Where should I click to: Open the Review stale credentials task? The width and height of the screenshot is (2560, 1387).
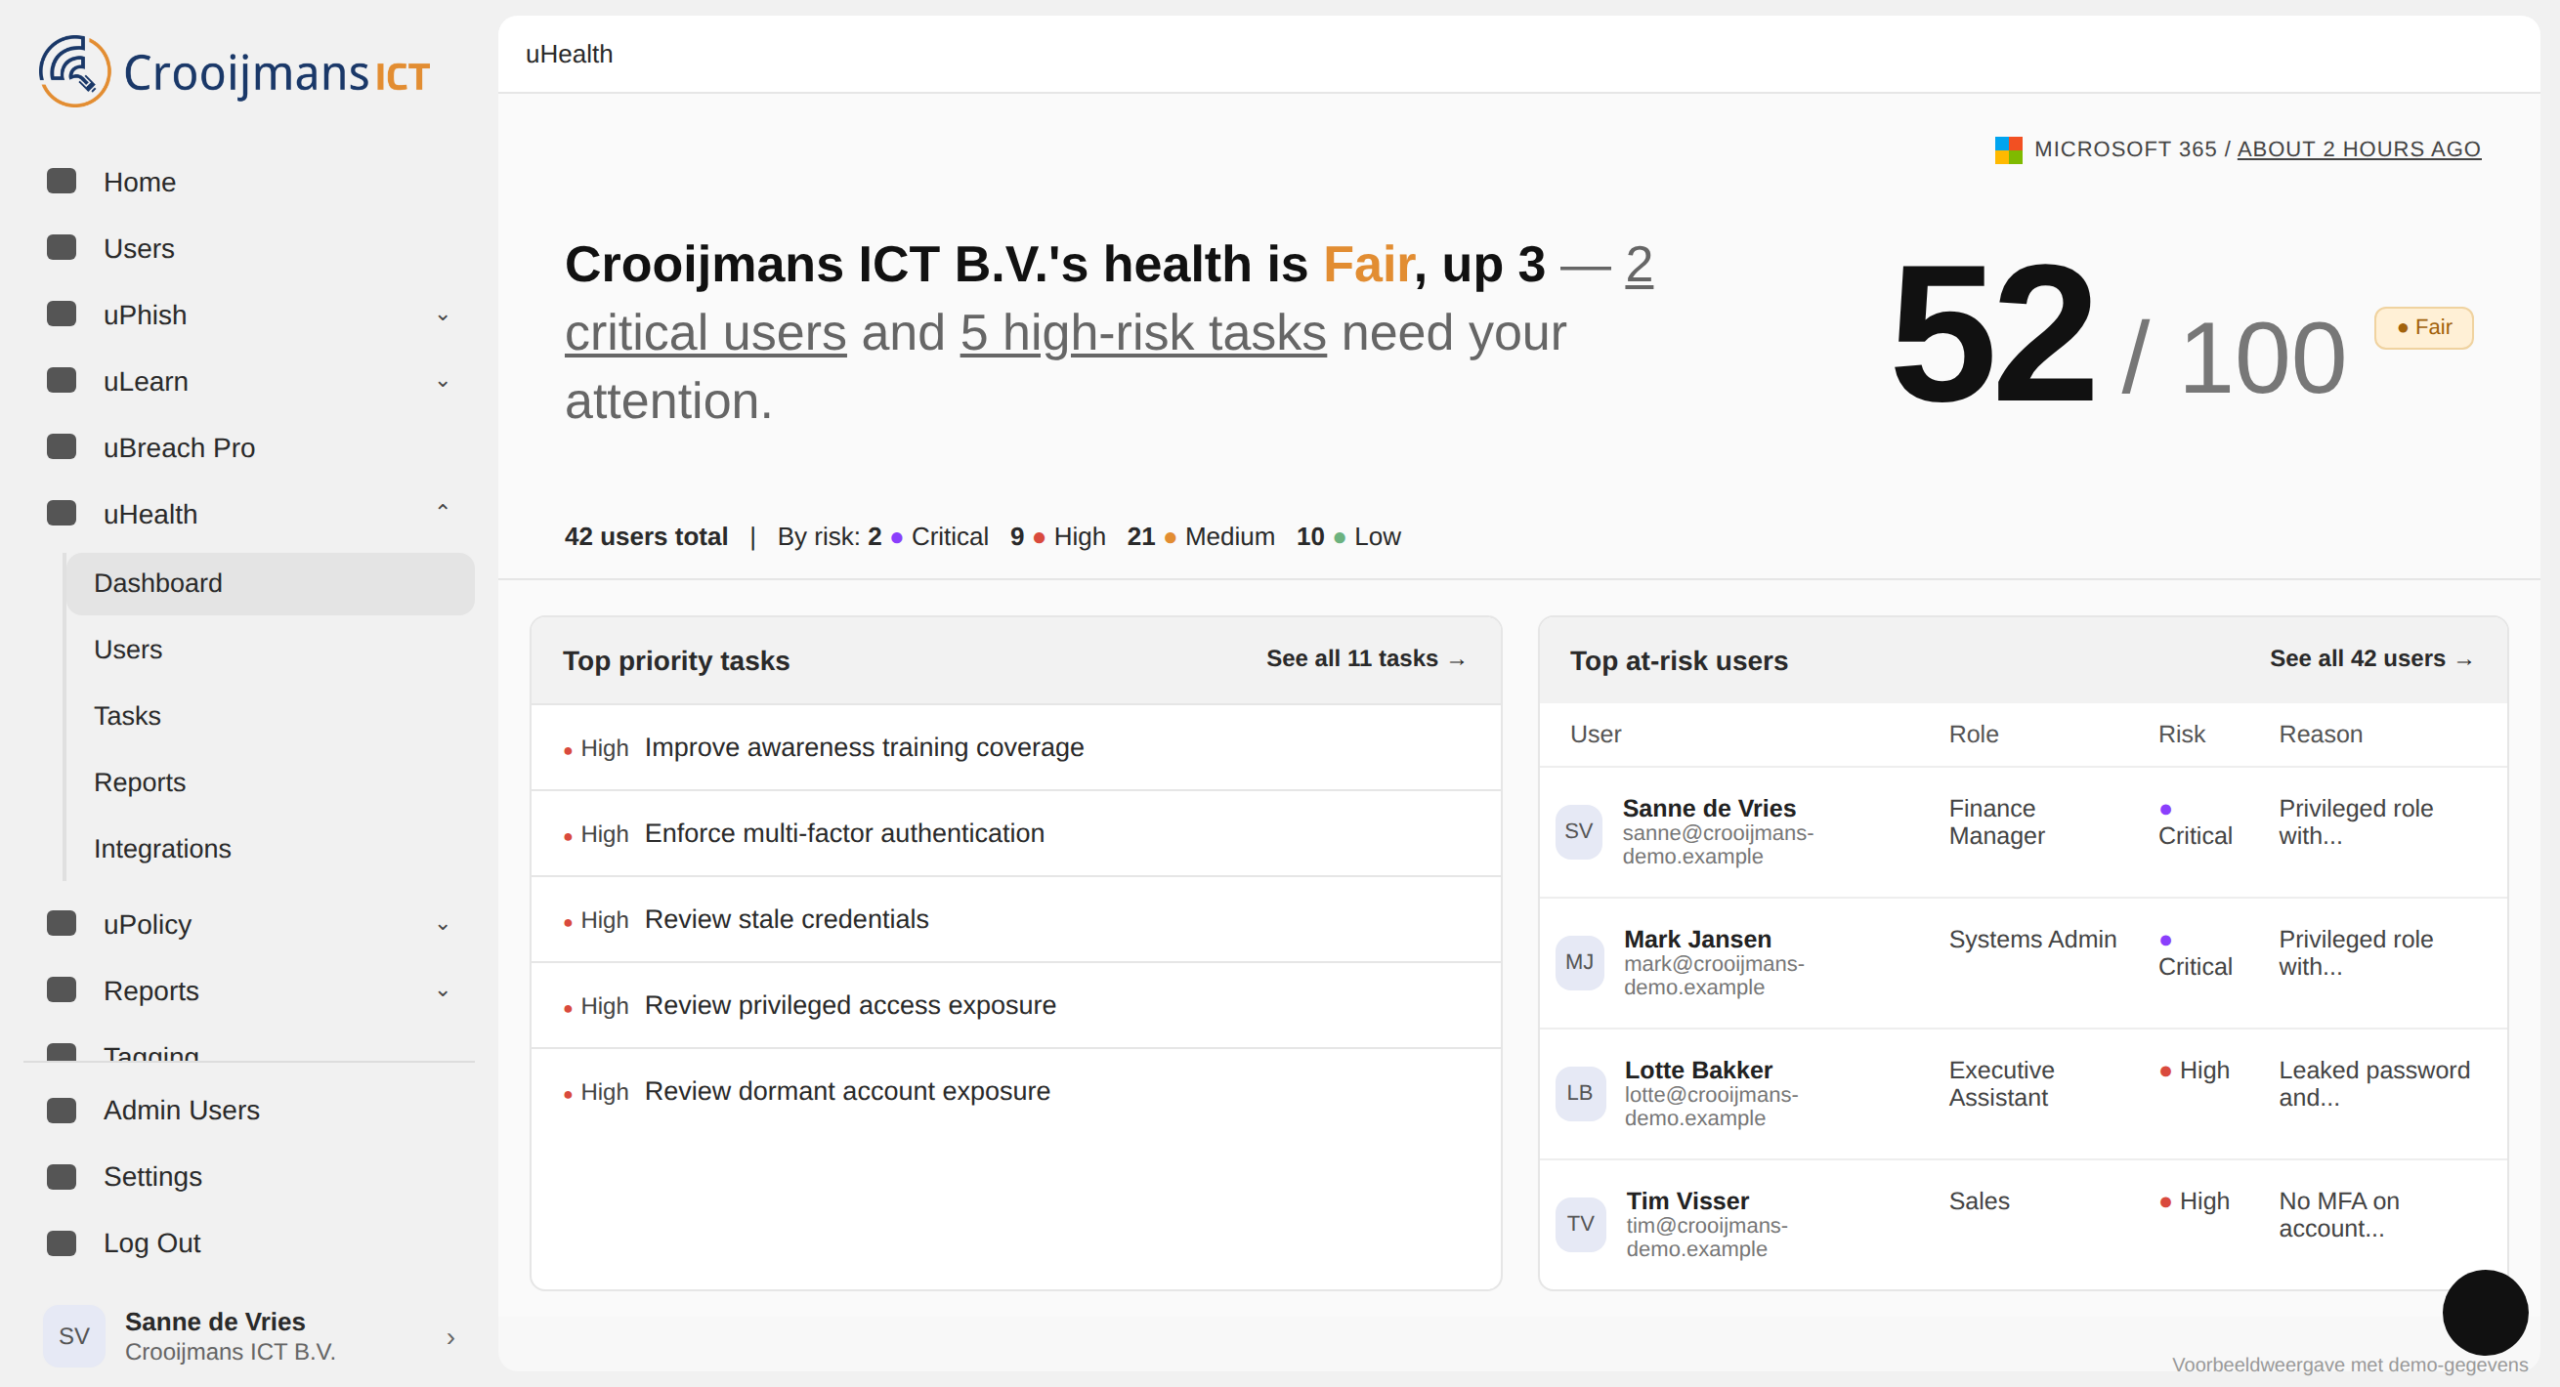point(1016,919)
